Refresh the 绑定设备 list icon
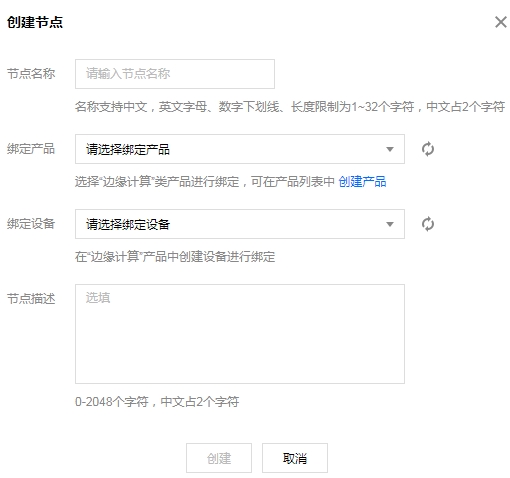Image resolution: width=510 pixels, height=478 pixels. [428, 224]
